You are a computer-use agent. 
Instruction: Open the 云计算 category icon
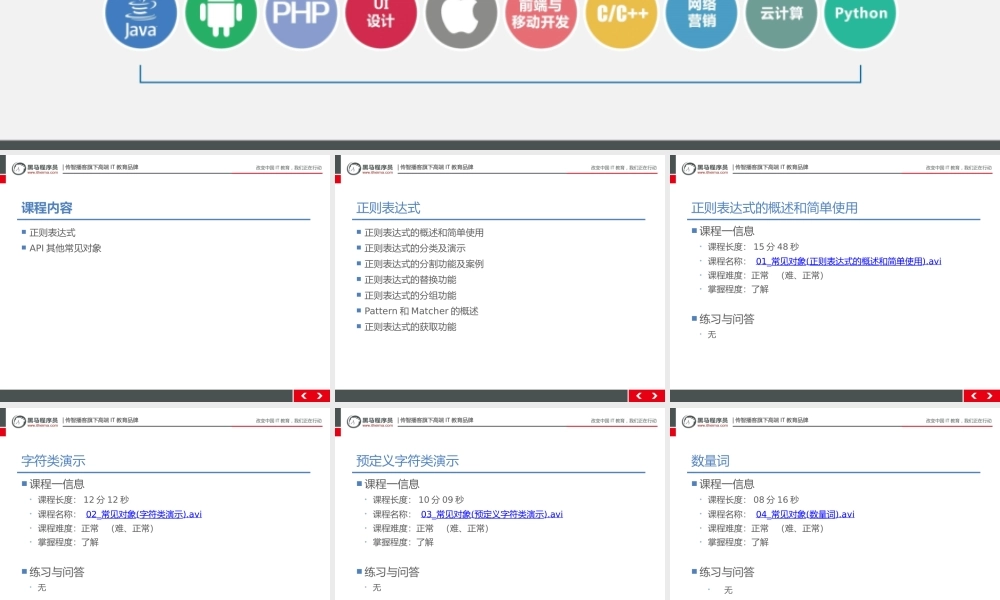pos(780,18)
